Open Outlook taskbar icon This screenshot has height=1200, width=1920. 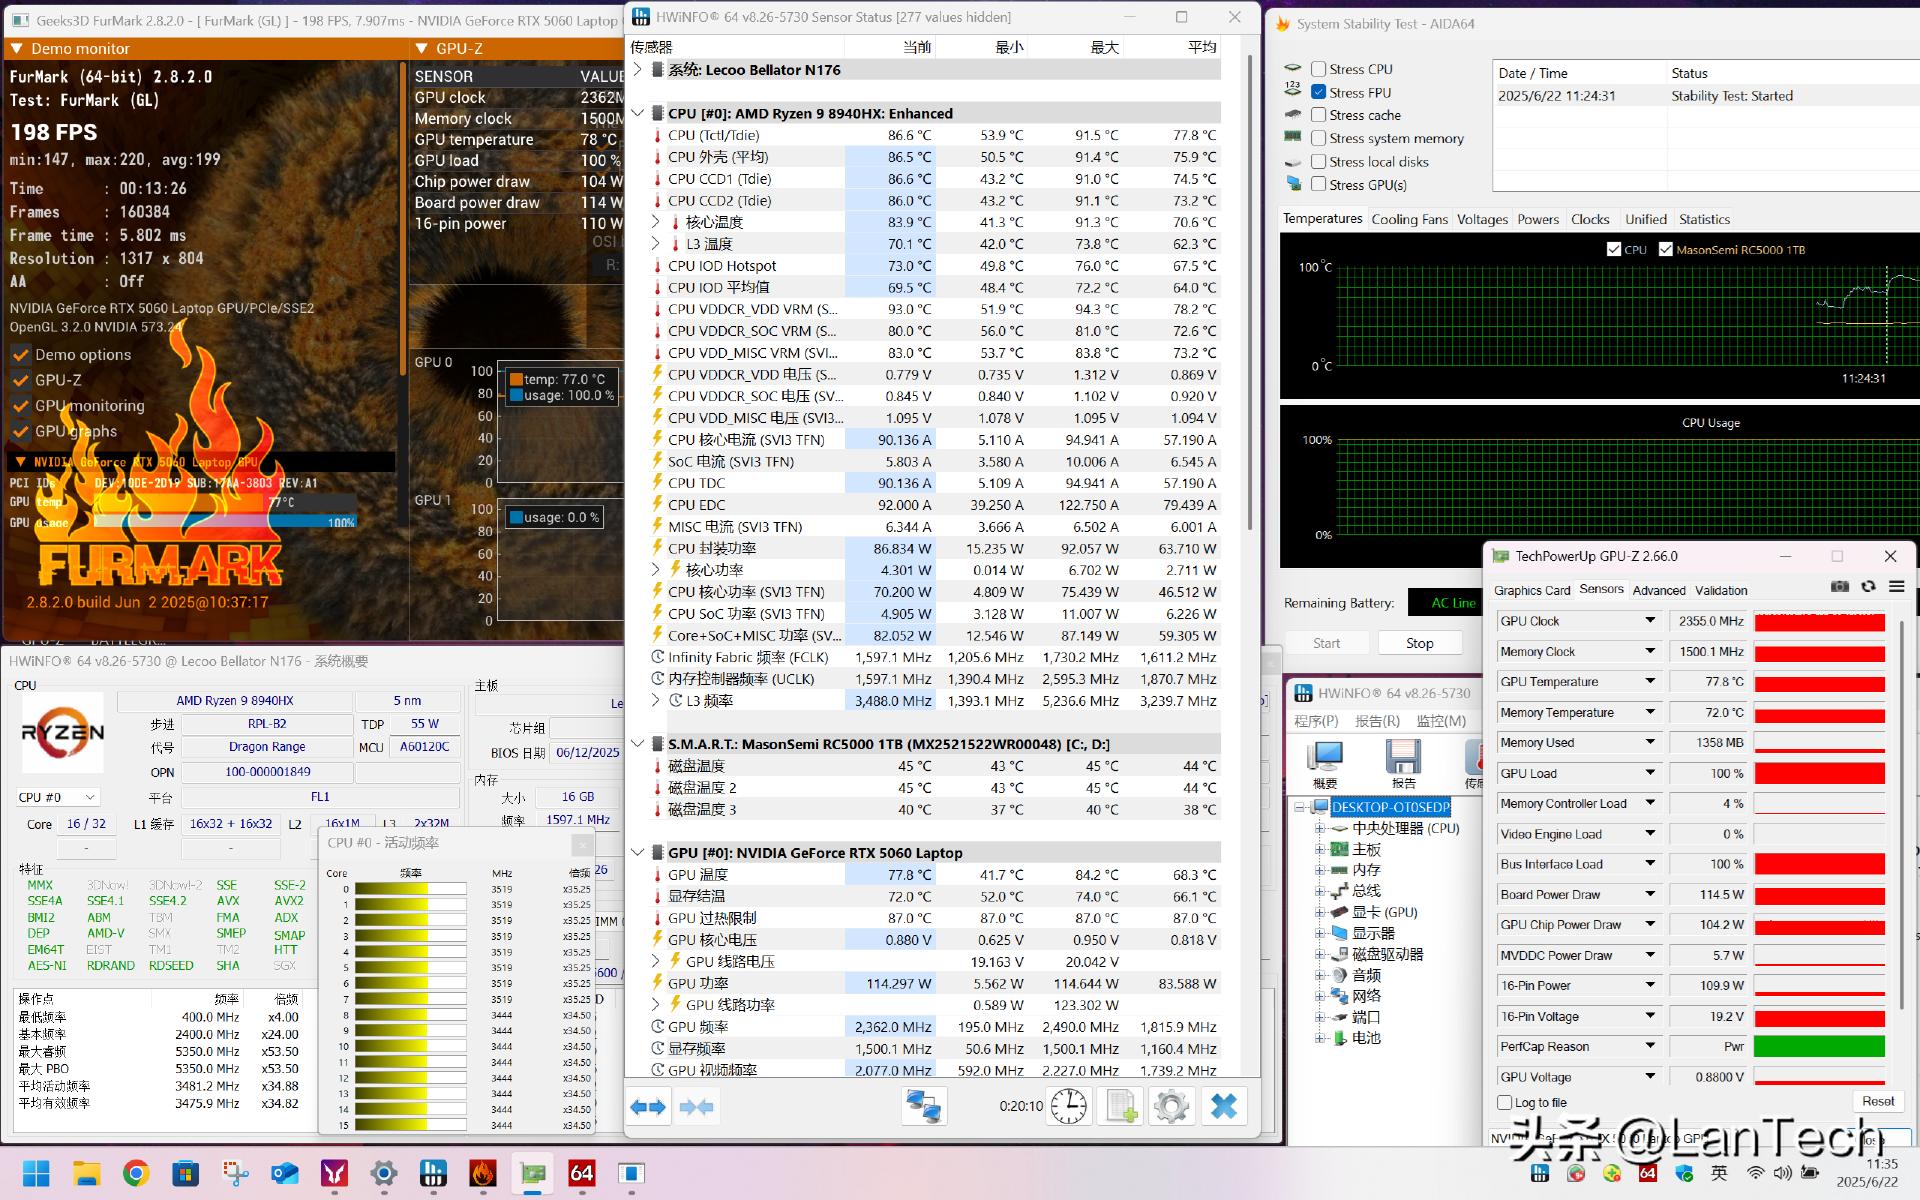click(285, 1173)
